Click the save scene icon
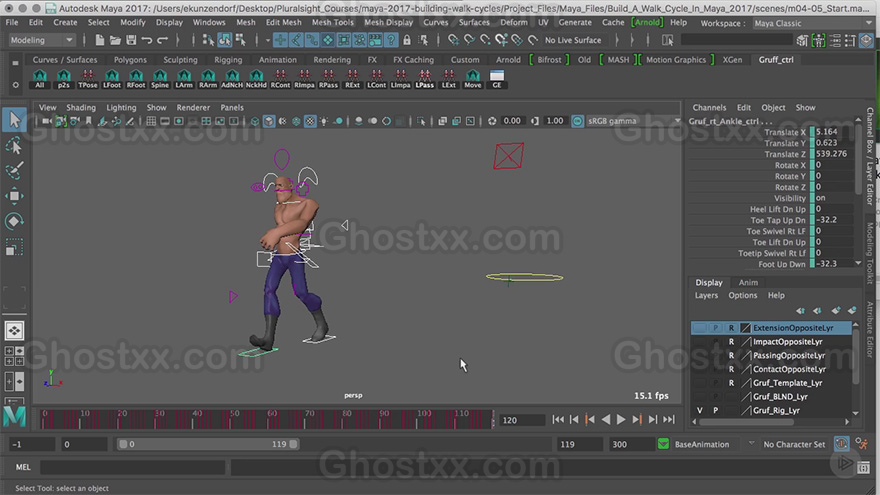880x495 pixels. [131, 40]
